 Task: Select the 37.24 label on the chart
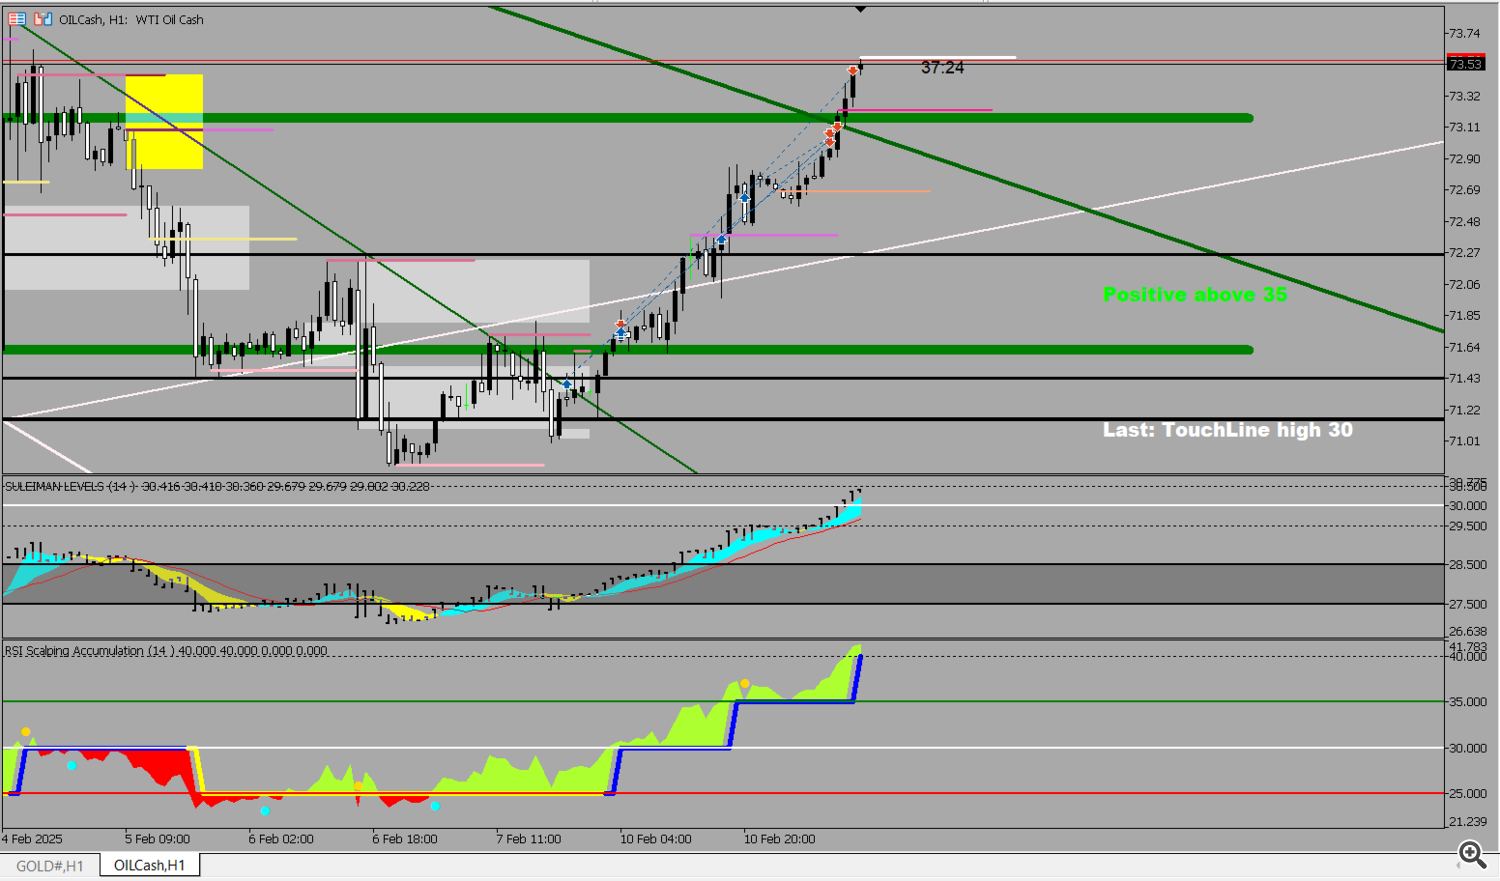pos(942,68)
